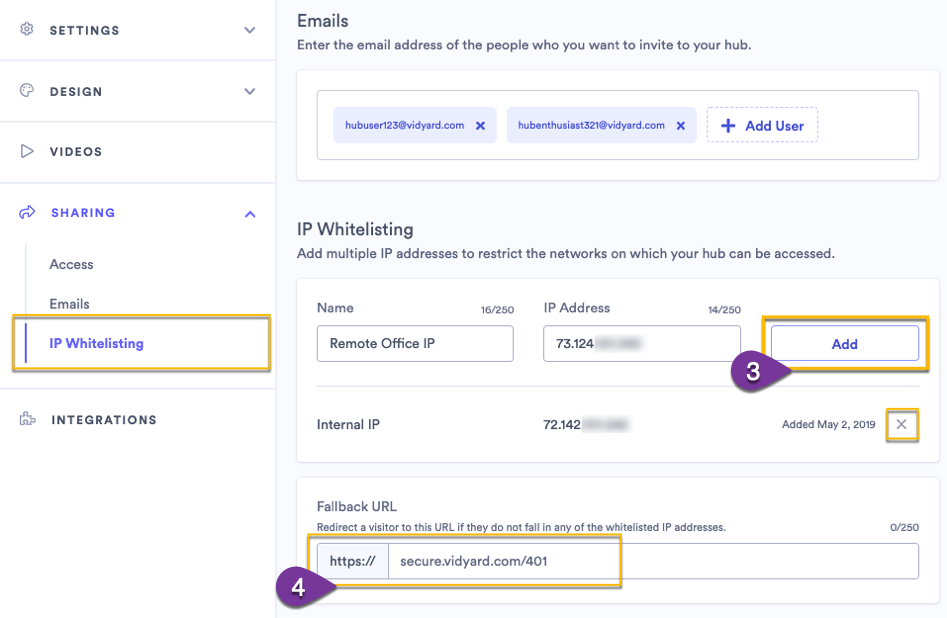Click the Sharing arrow icon
Image resolution: width=947 pixels, height=618 pixels.
tap(27, 213)
